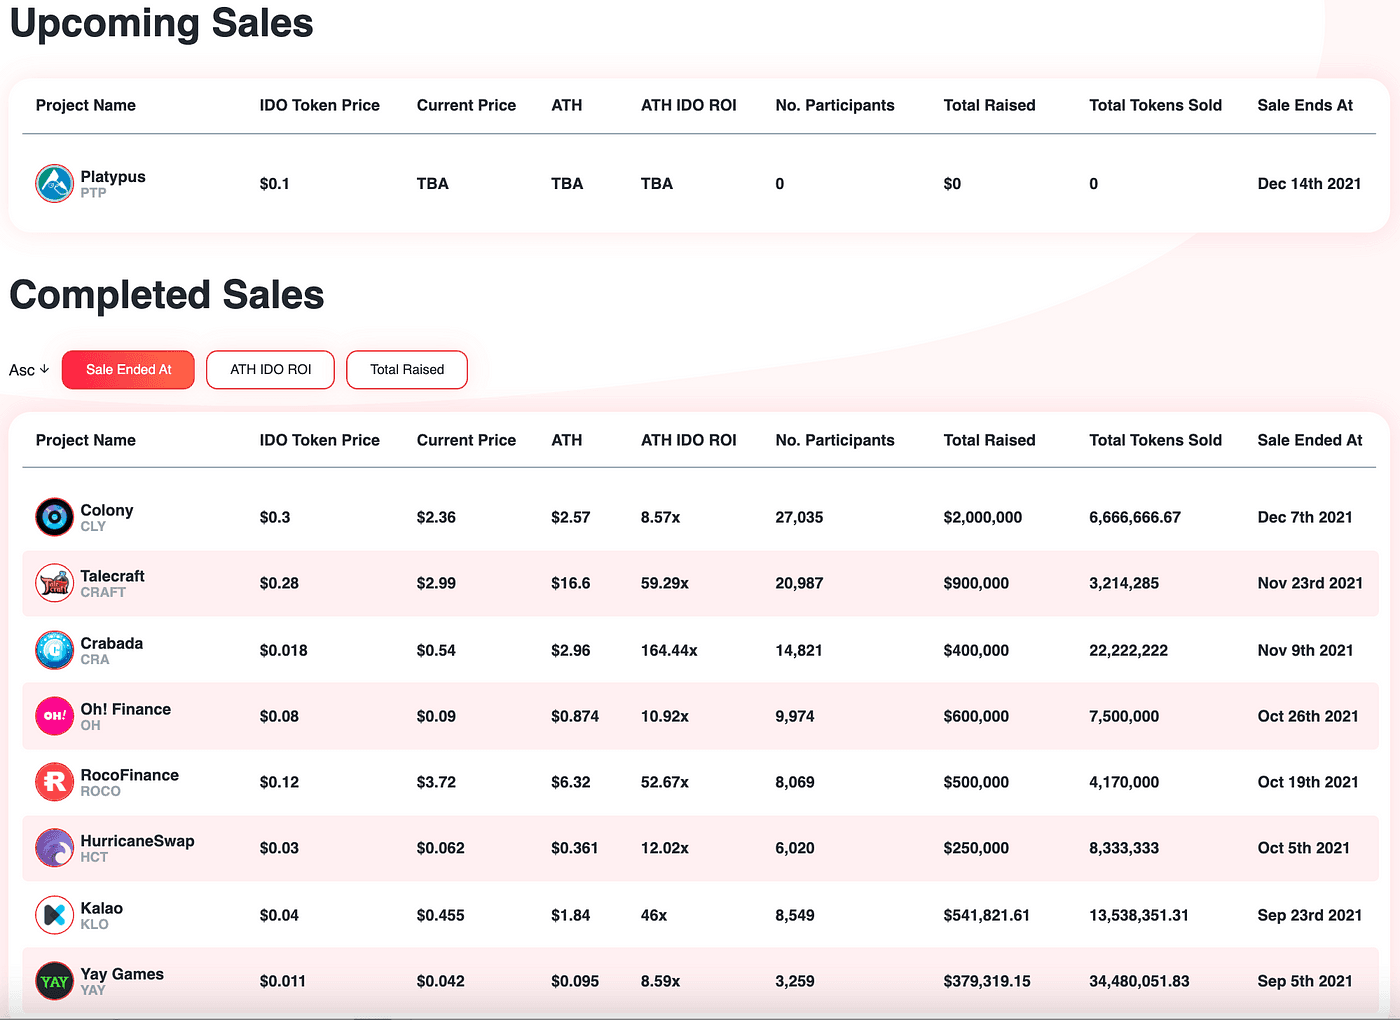
Task: Select Colony ATH IDO ROI '8.57x'
Action: click(661, 517)
